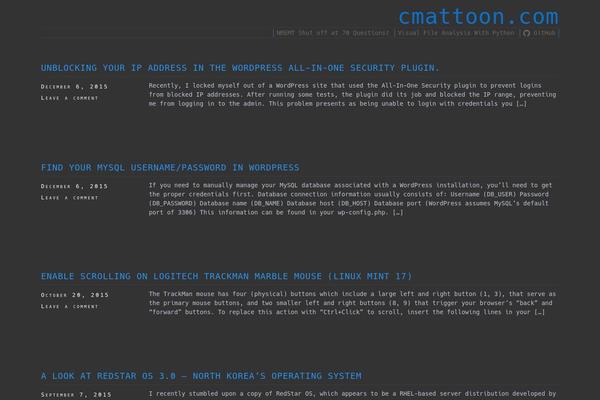This screenshot has height=400, width=600.
Task: Click the October 20, 2015 post date
Action: point(73,295)
